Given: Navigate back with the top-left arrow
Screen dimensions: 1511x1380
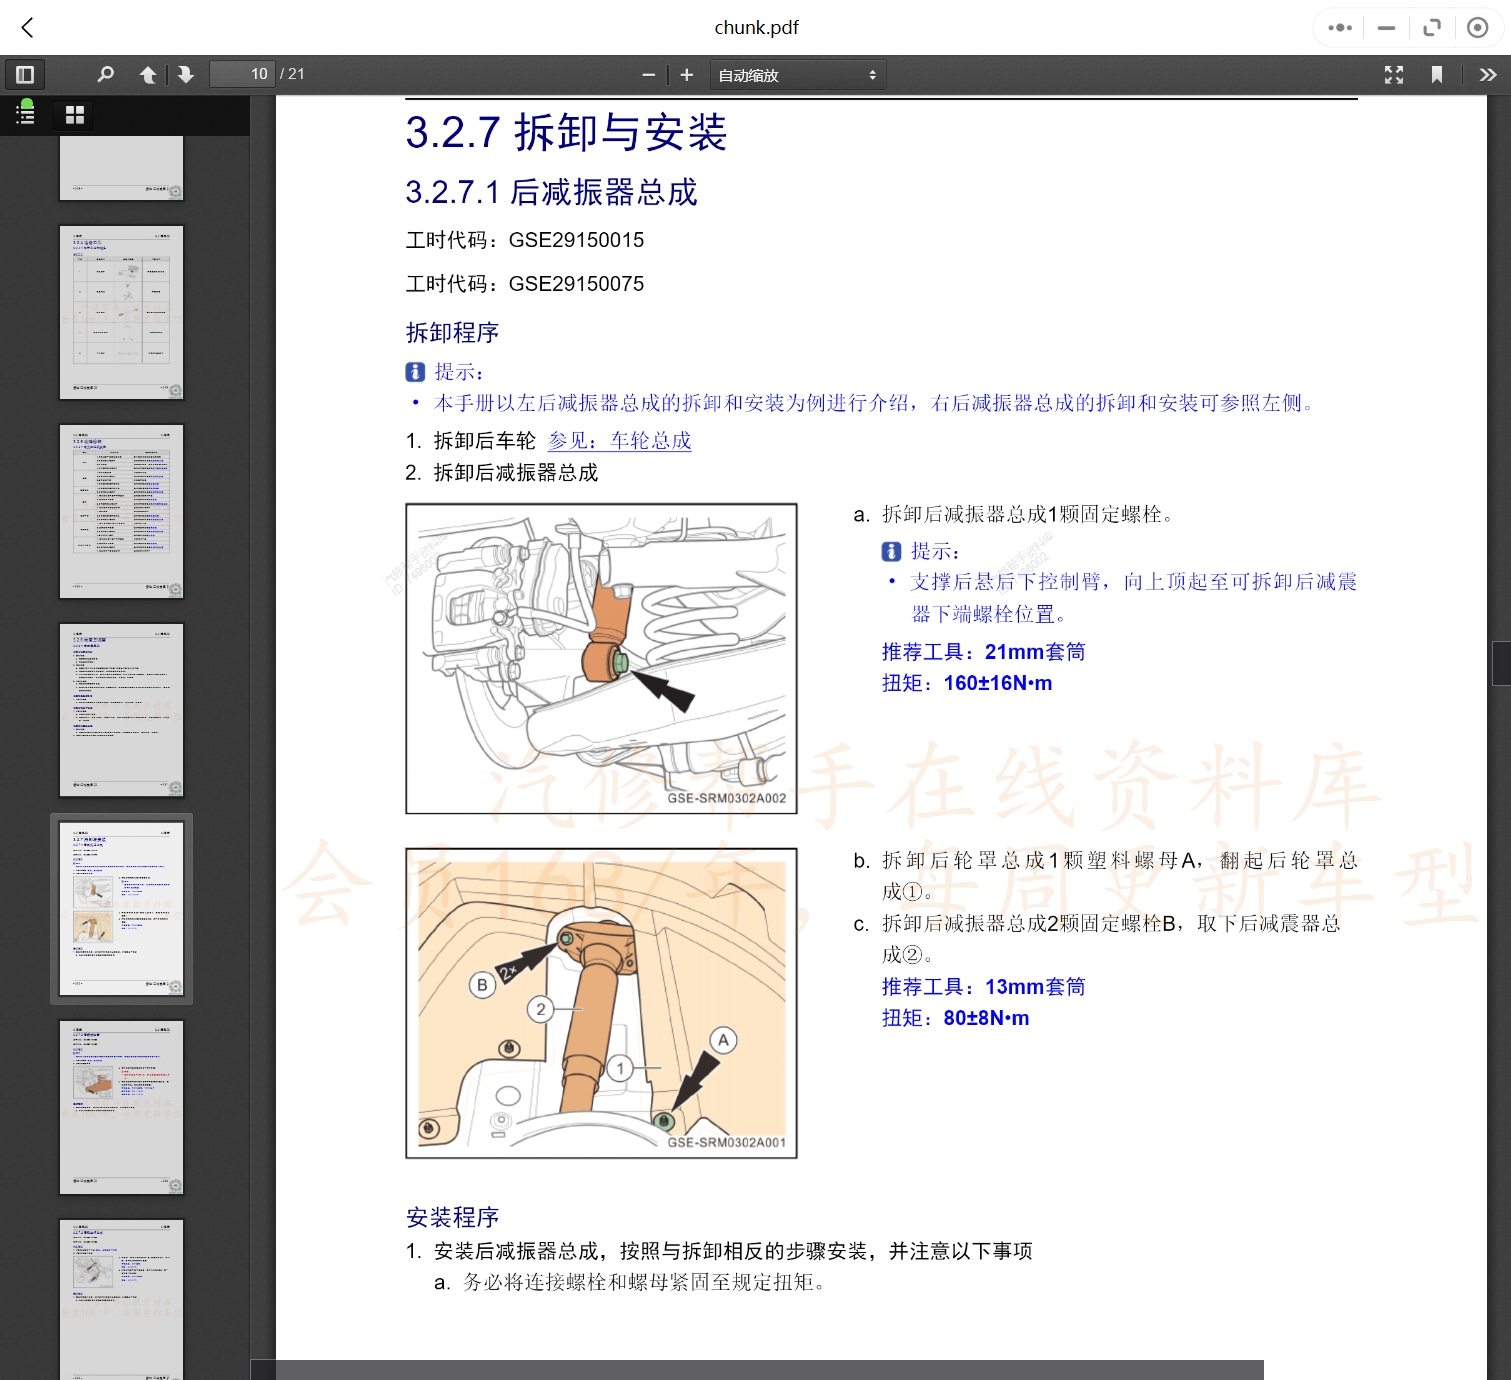Looking at the screenshot, I should [27, 27].
